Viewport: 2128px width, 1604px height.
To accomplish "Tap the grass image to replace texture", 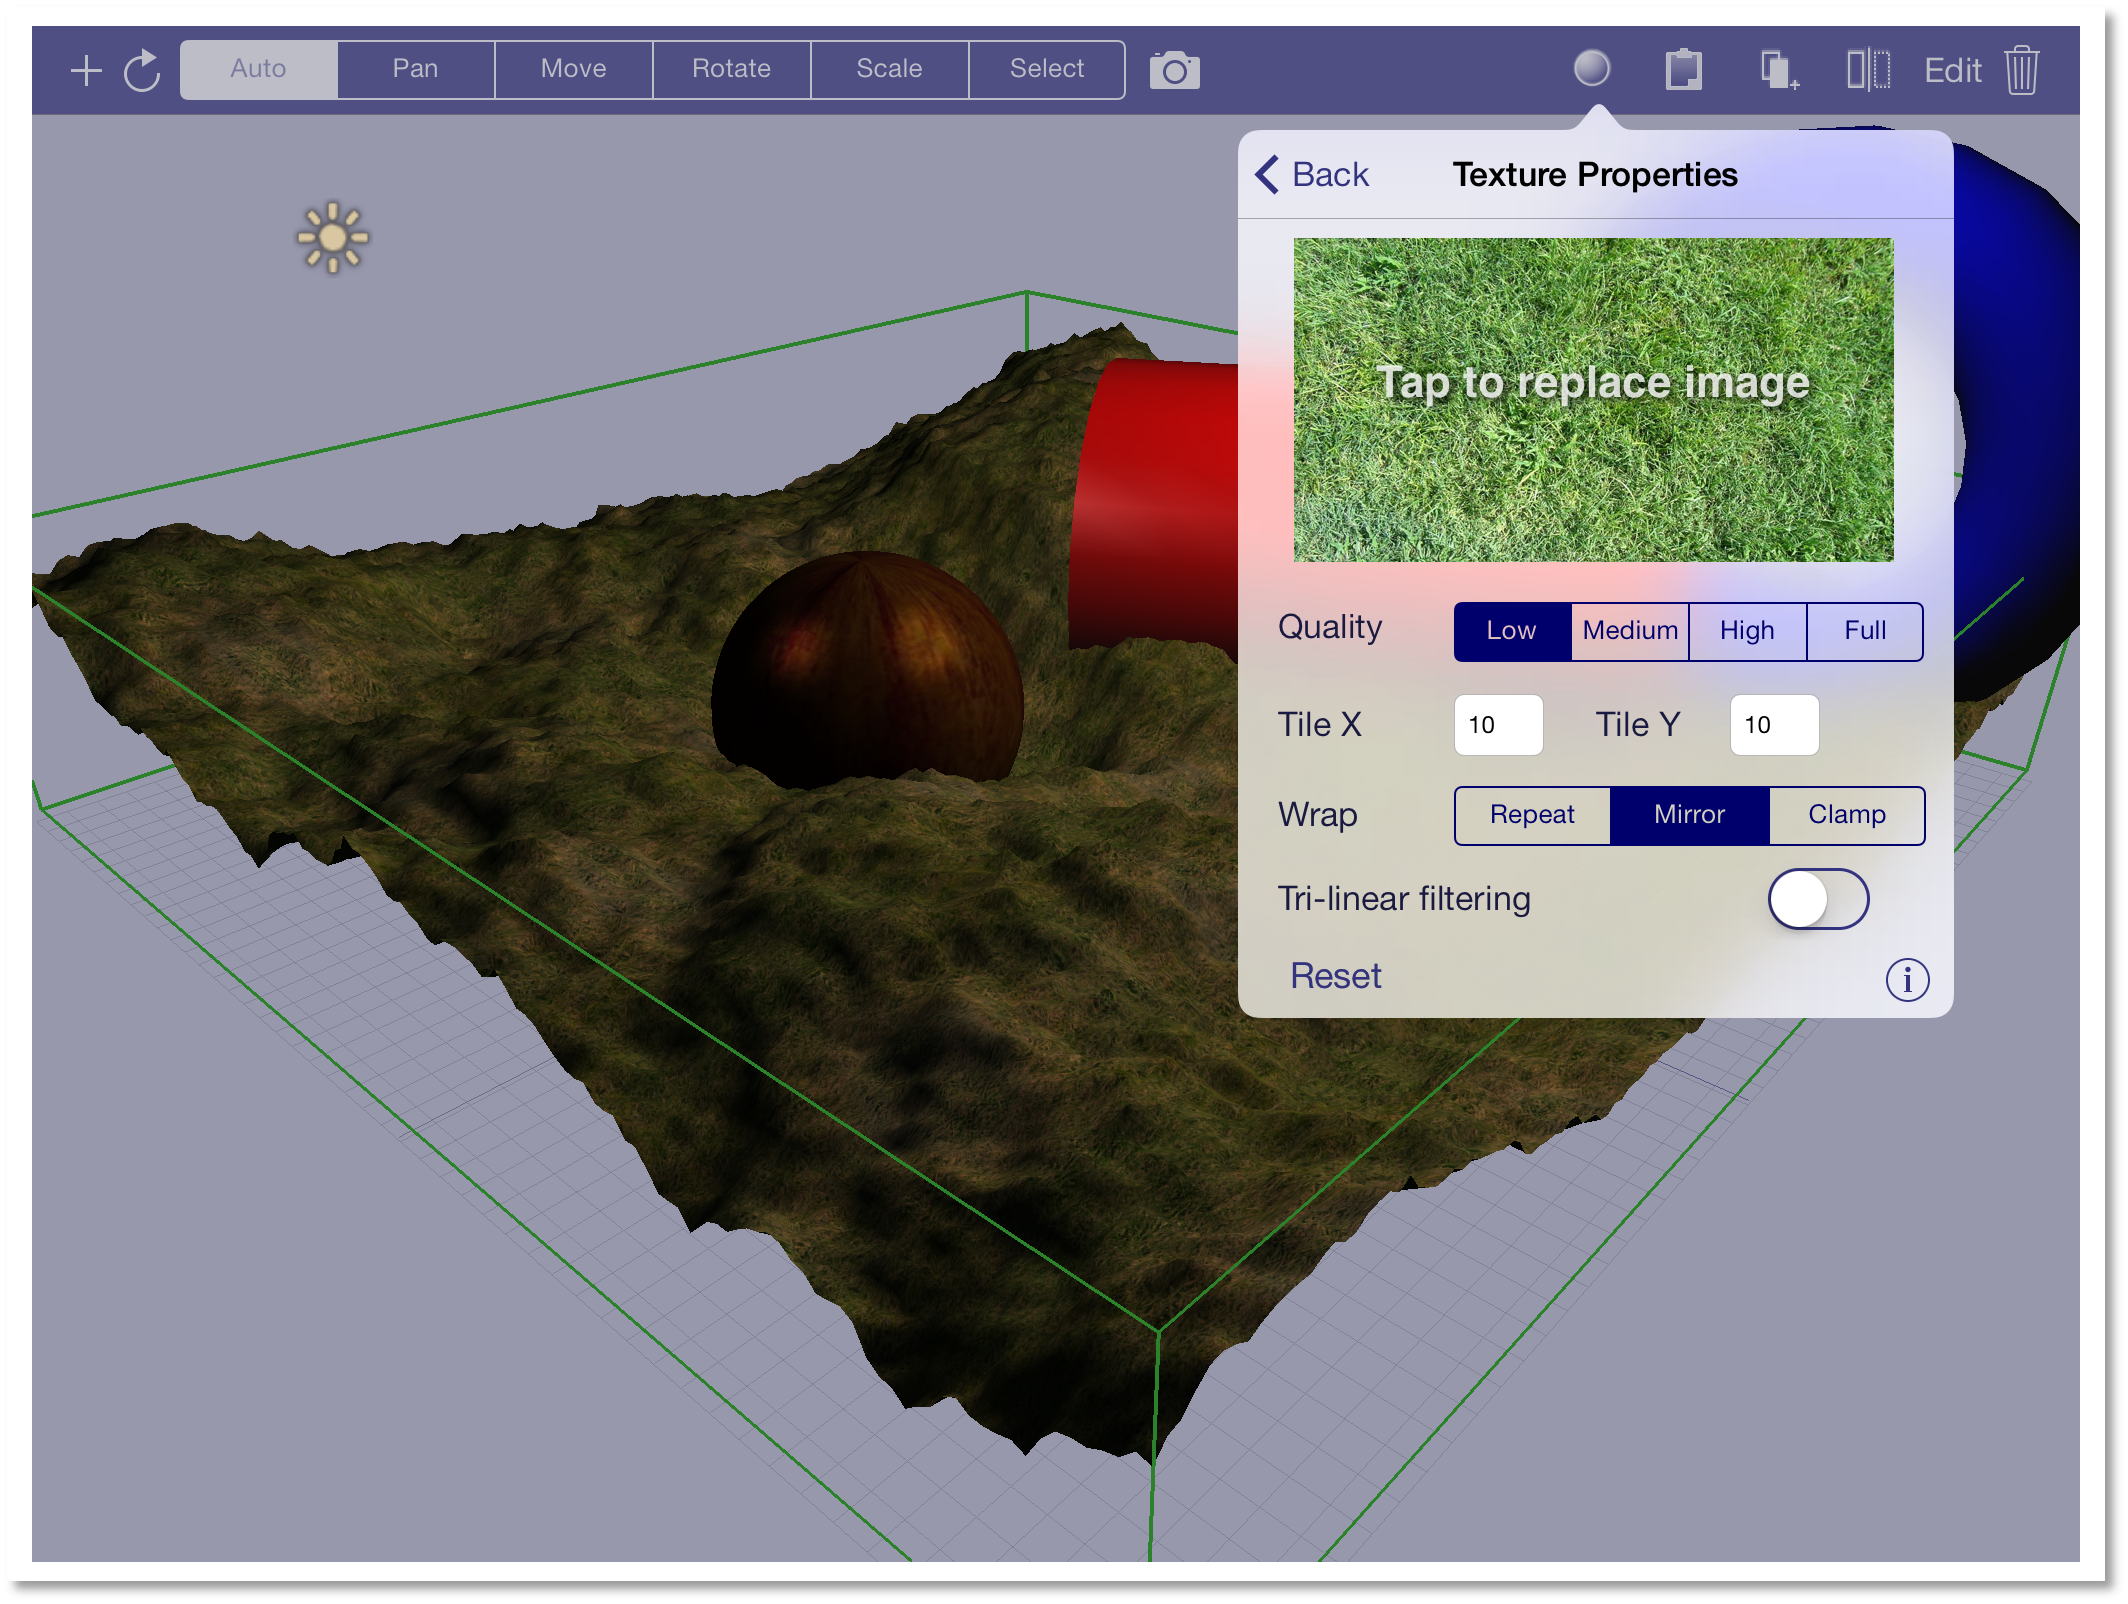I will [1593, 399].
